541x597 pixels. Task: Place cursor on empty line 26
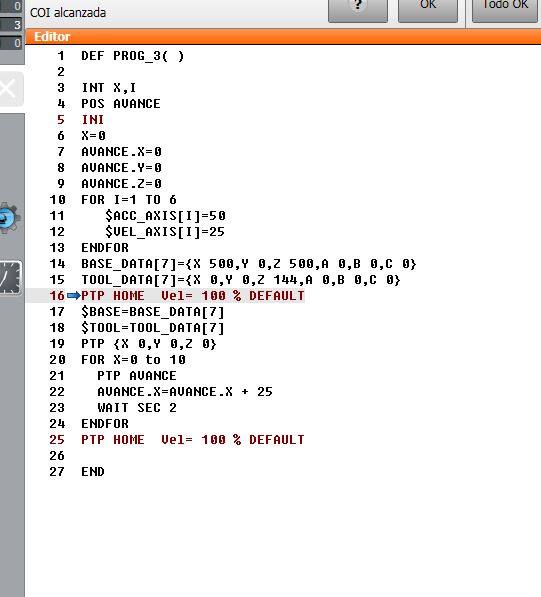(283, 456)
